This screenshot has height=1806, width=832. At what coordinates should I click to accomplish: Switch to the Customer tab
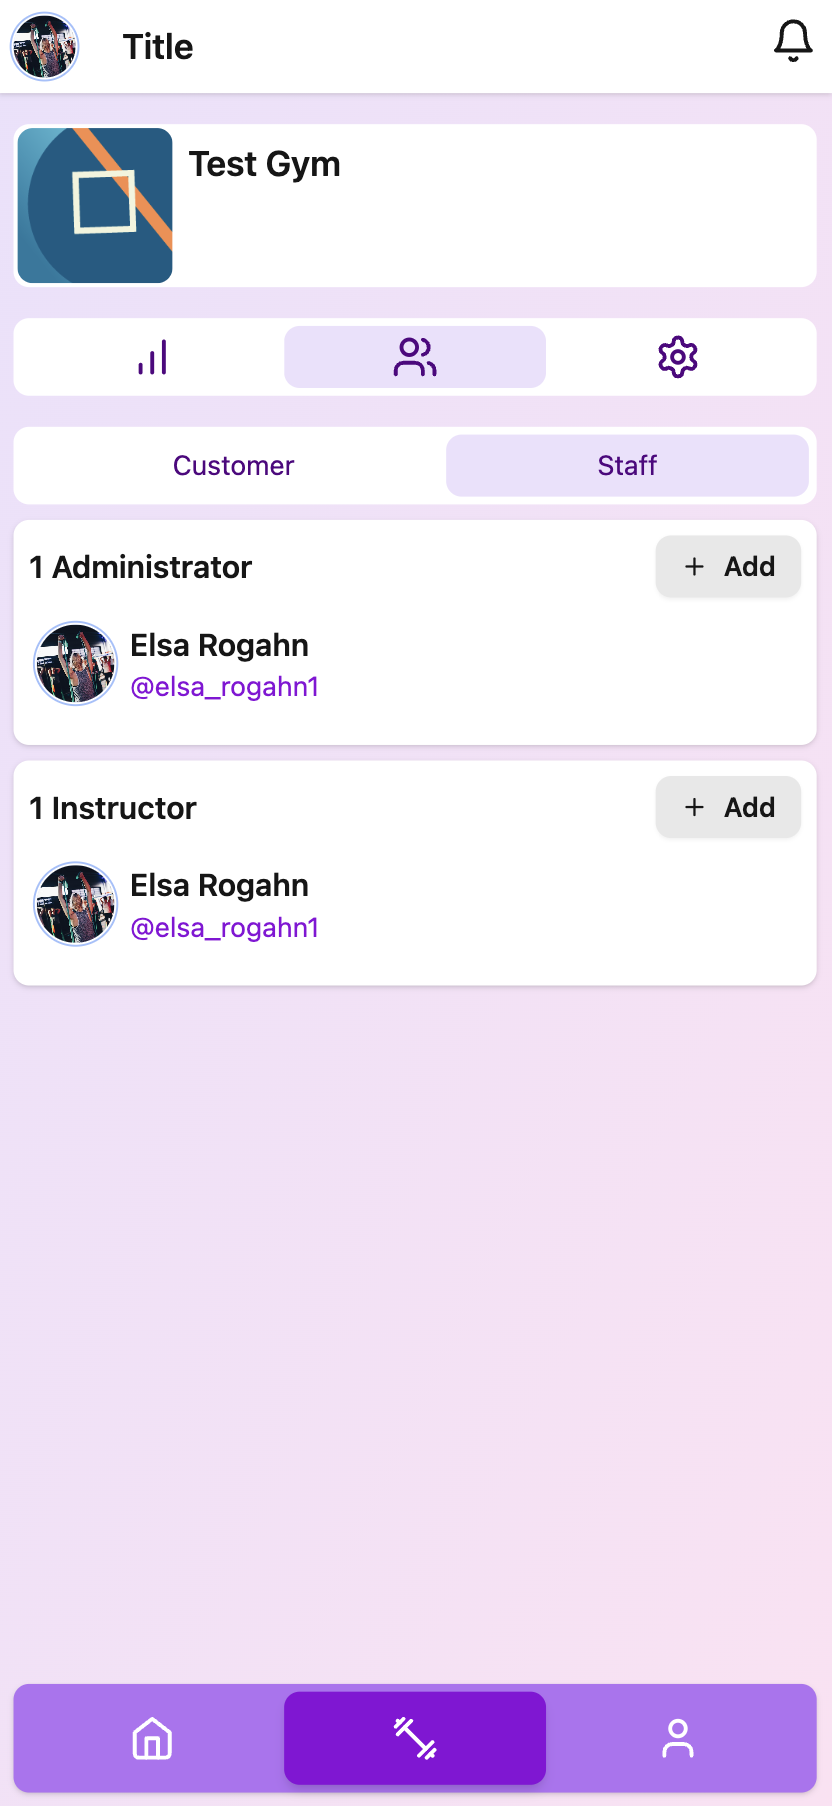tap(233, 466)
